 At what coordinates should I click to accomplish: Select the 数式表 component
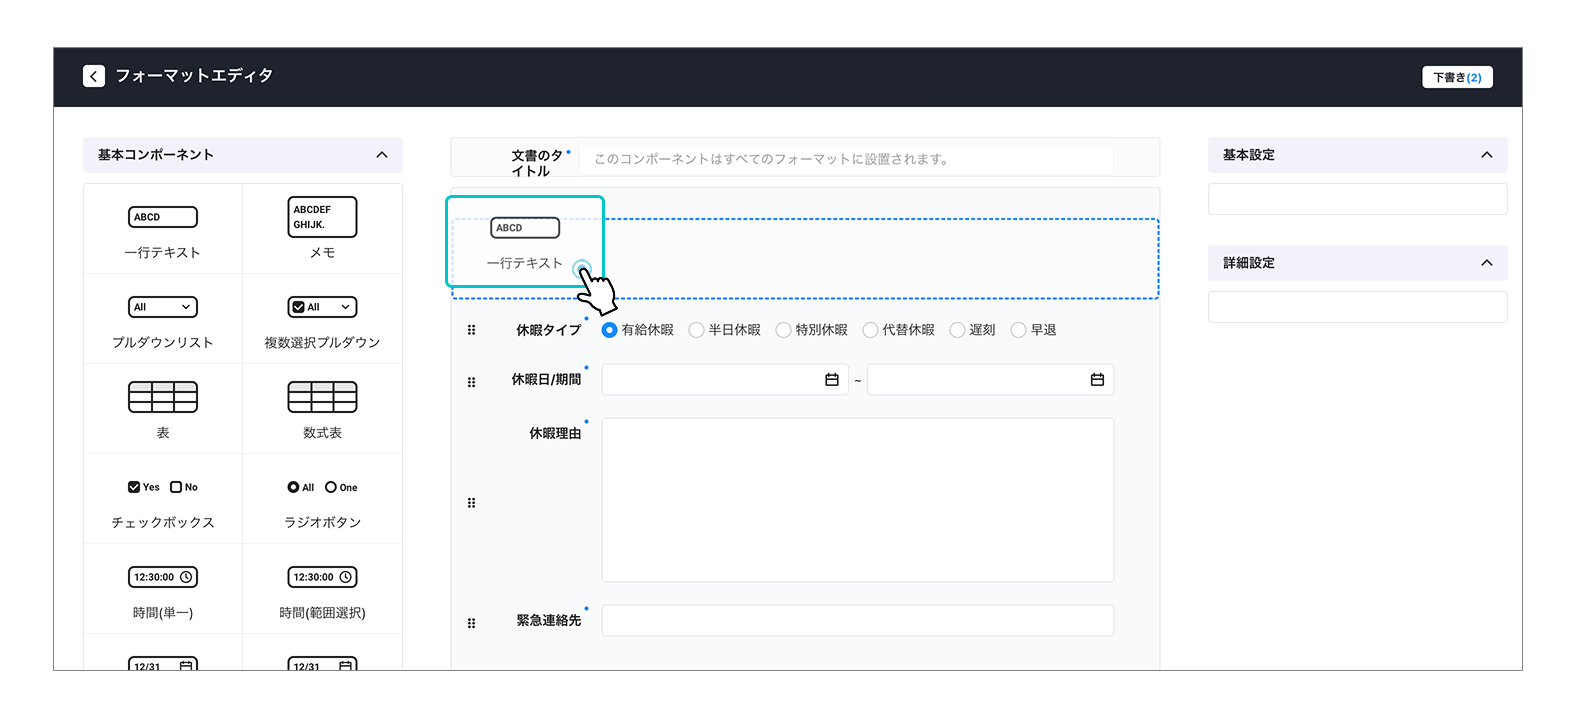click(x=322, y=409)
